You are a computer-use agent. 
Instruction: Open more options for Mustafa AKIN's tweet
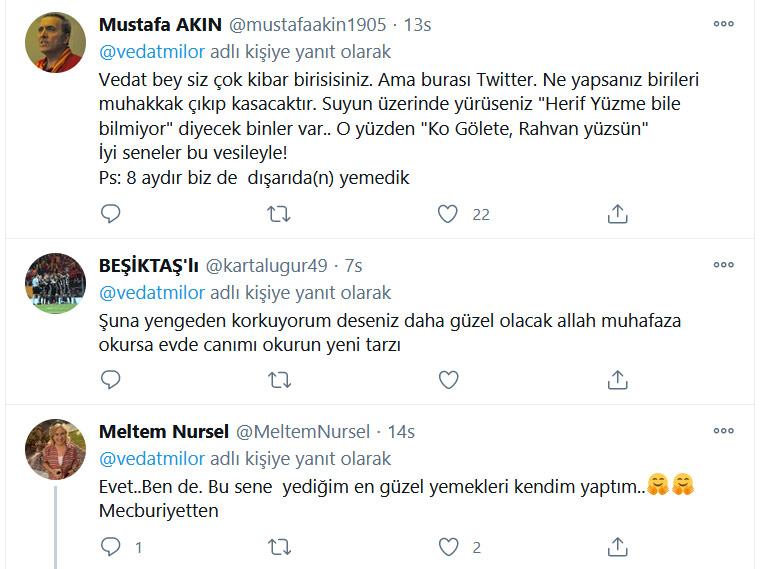(x=723, y=24)
